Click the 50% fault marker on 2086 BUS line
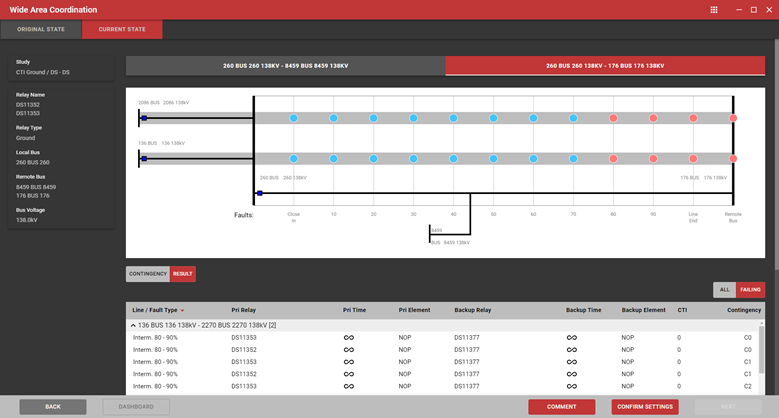 pos(493,118)
